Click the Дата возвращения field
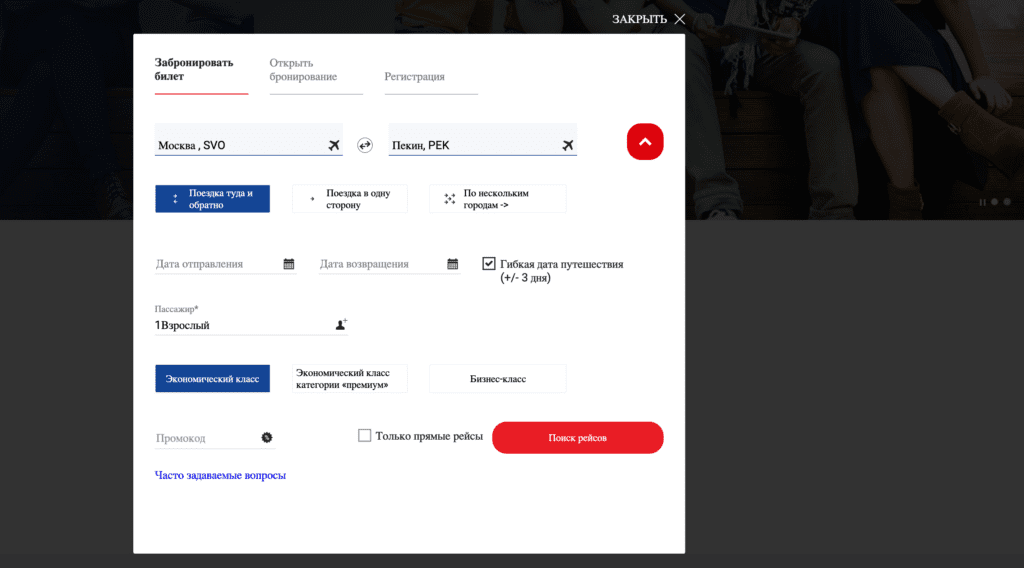 389,264
